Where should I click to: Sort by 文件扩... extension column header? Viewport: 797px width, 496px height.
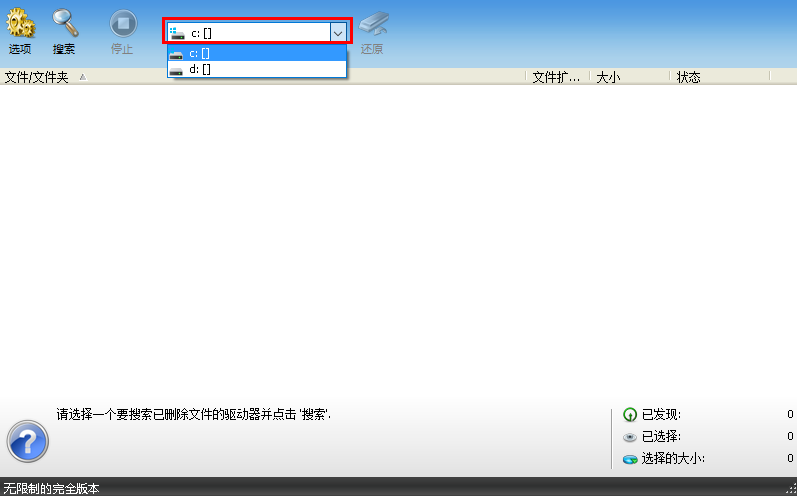click(558, 77)
